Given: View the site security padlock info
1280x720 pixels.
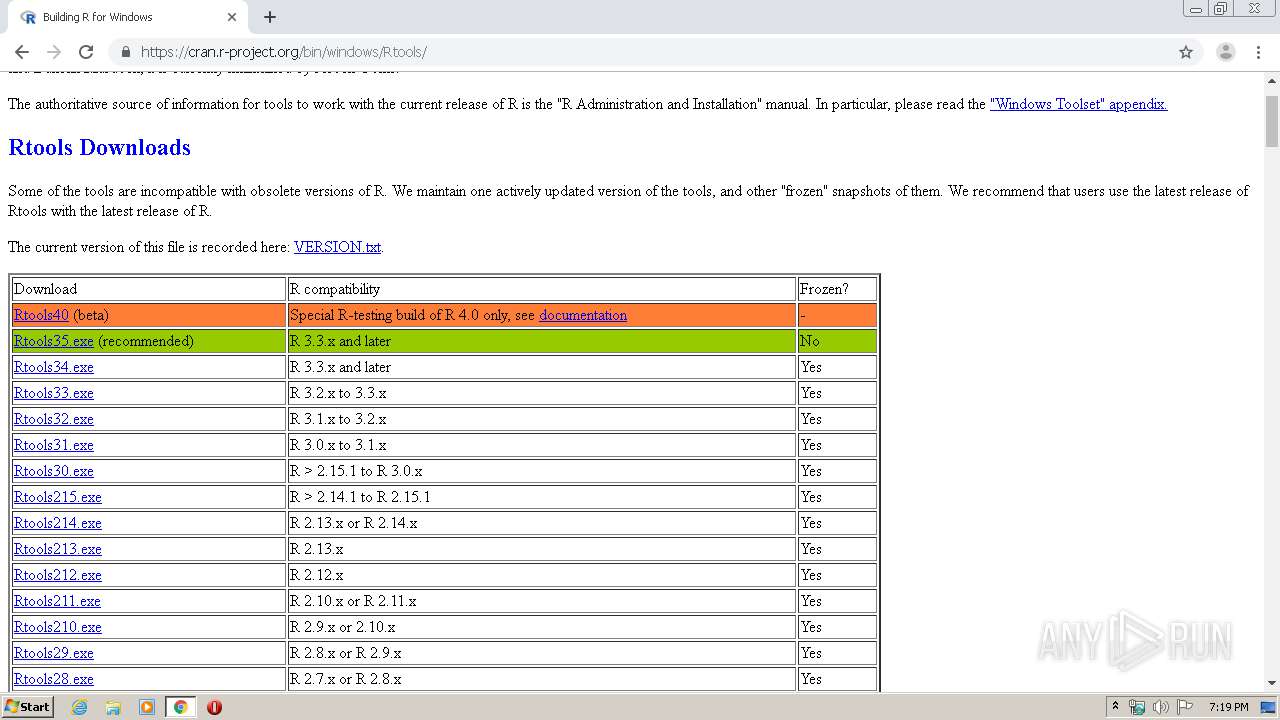Looking at the screenshot, I should coord(125,52).
